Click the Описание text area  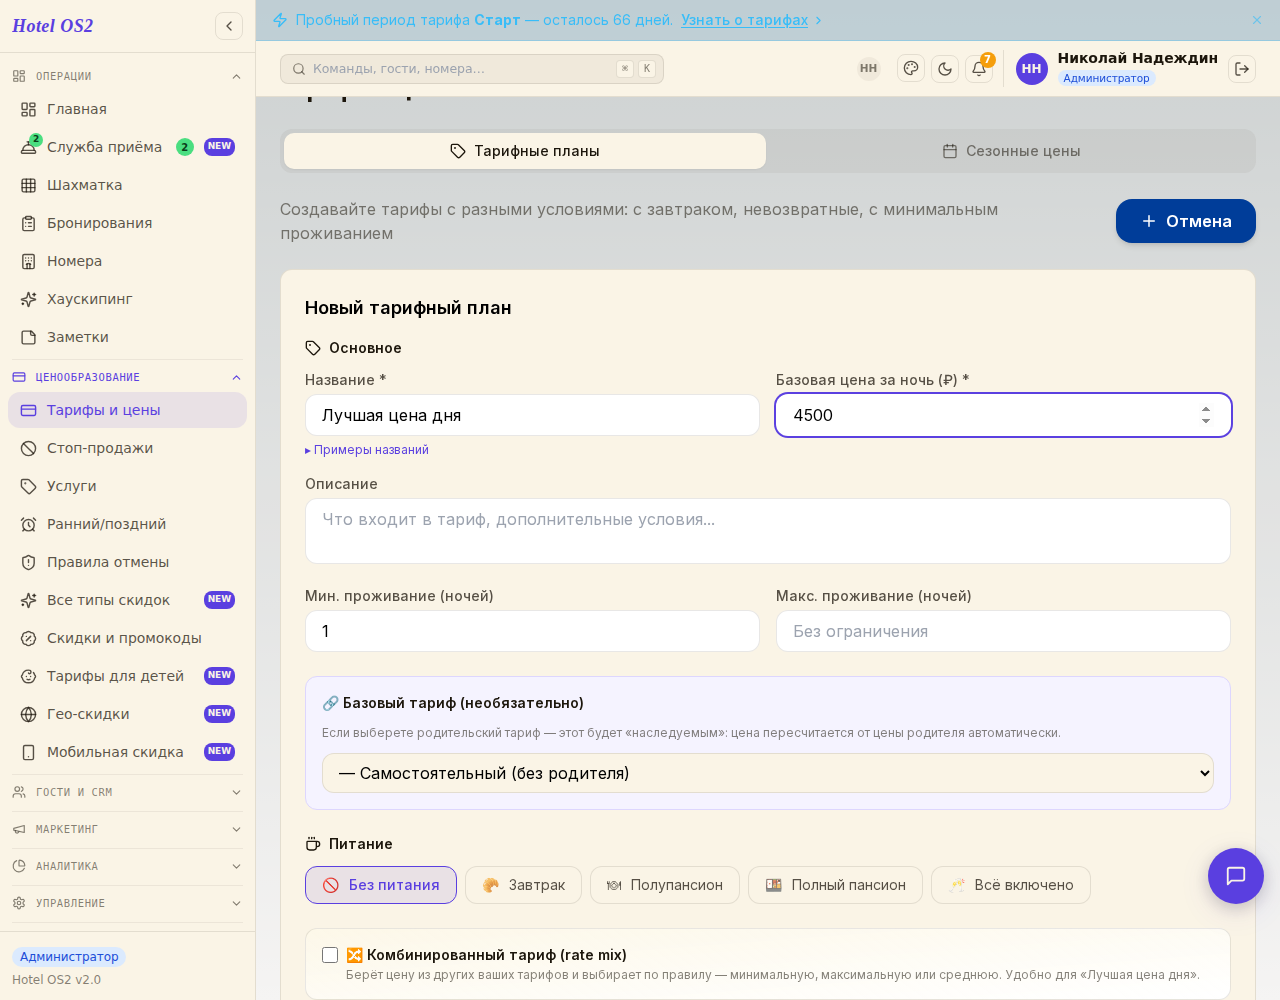click(768, 531)
